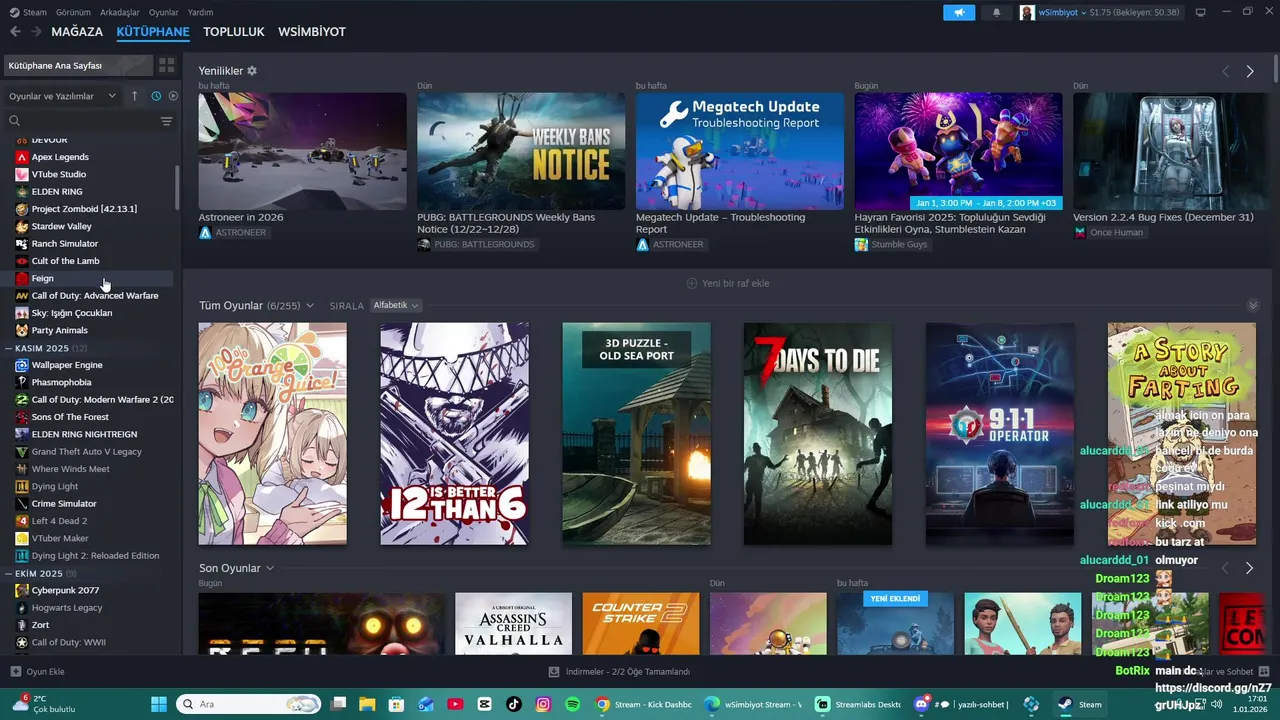Open File Explorer from the taskbar
The image size is (1280, 720).
click(x=367, y=704)
